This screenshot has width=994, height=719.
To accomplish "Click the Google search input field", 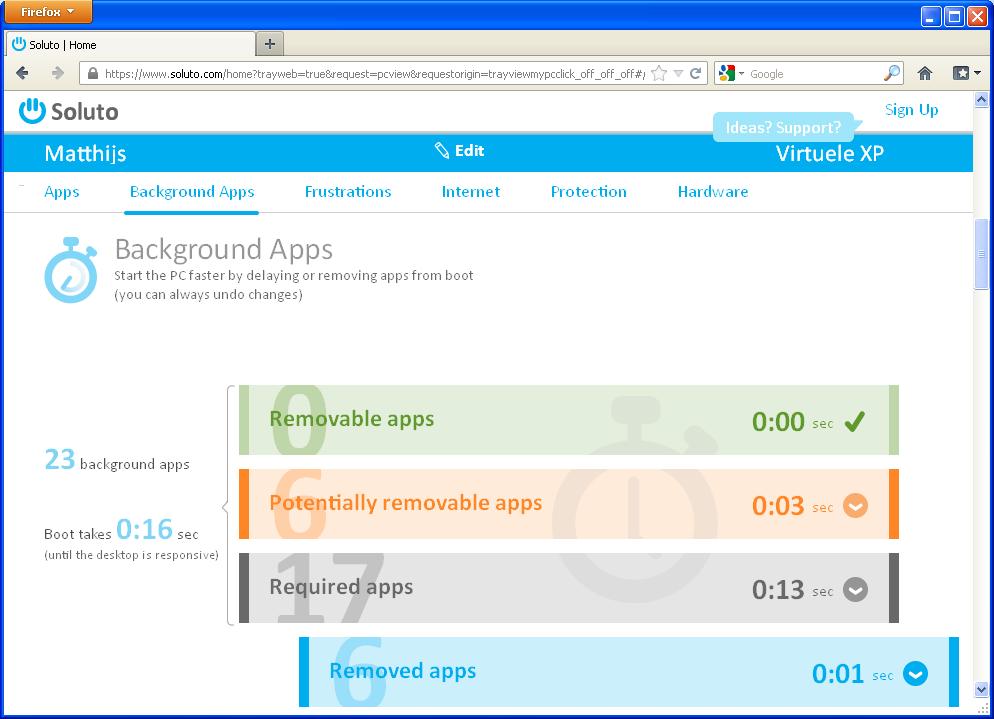I will click(x=812, y=73).
